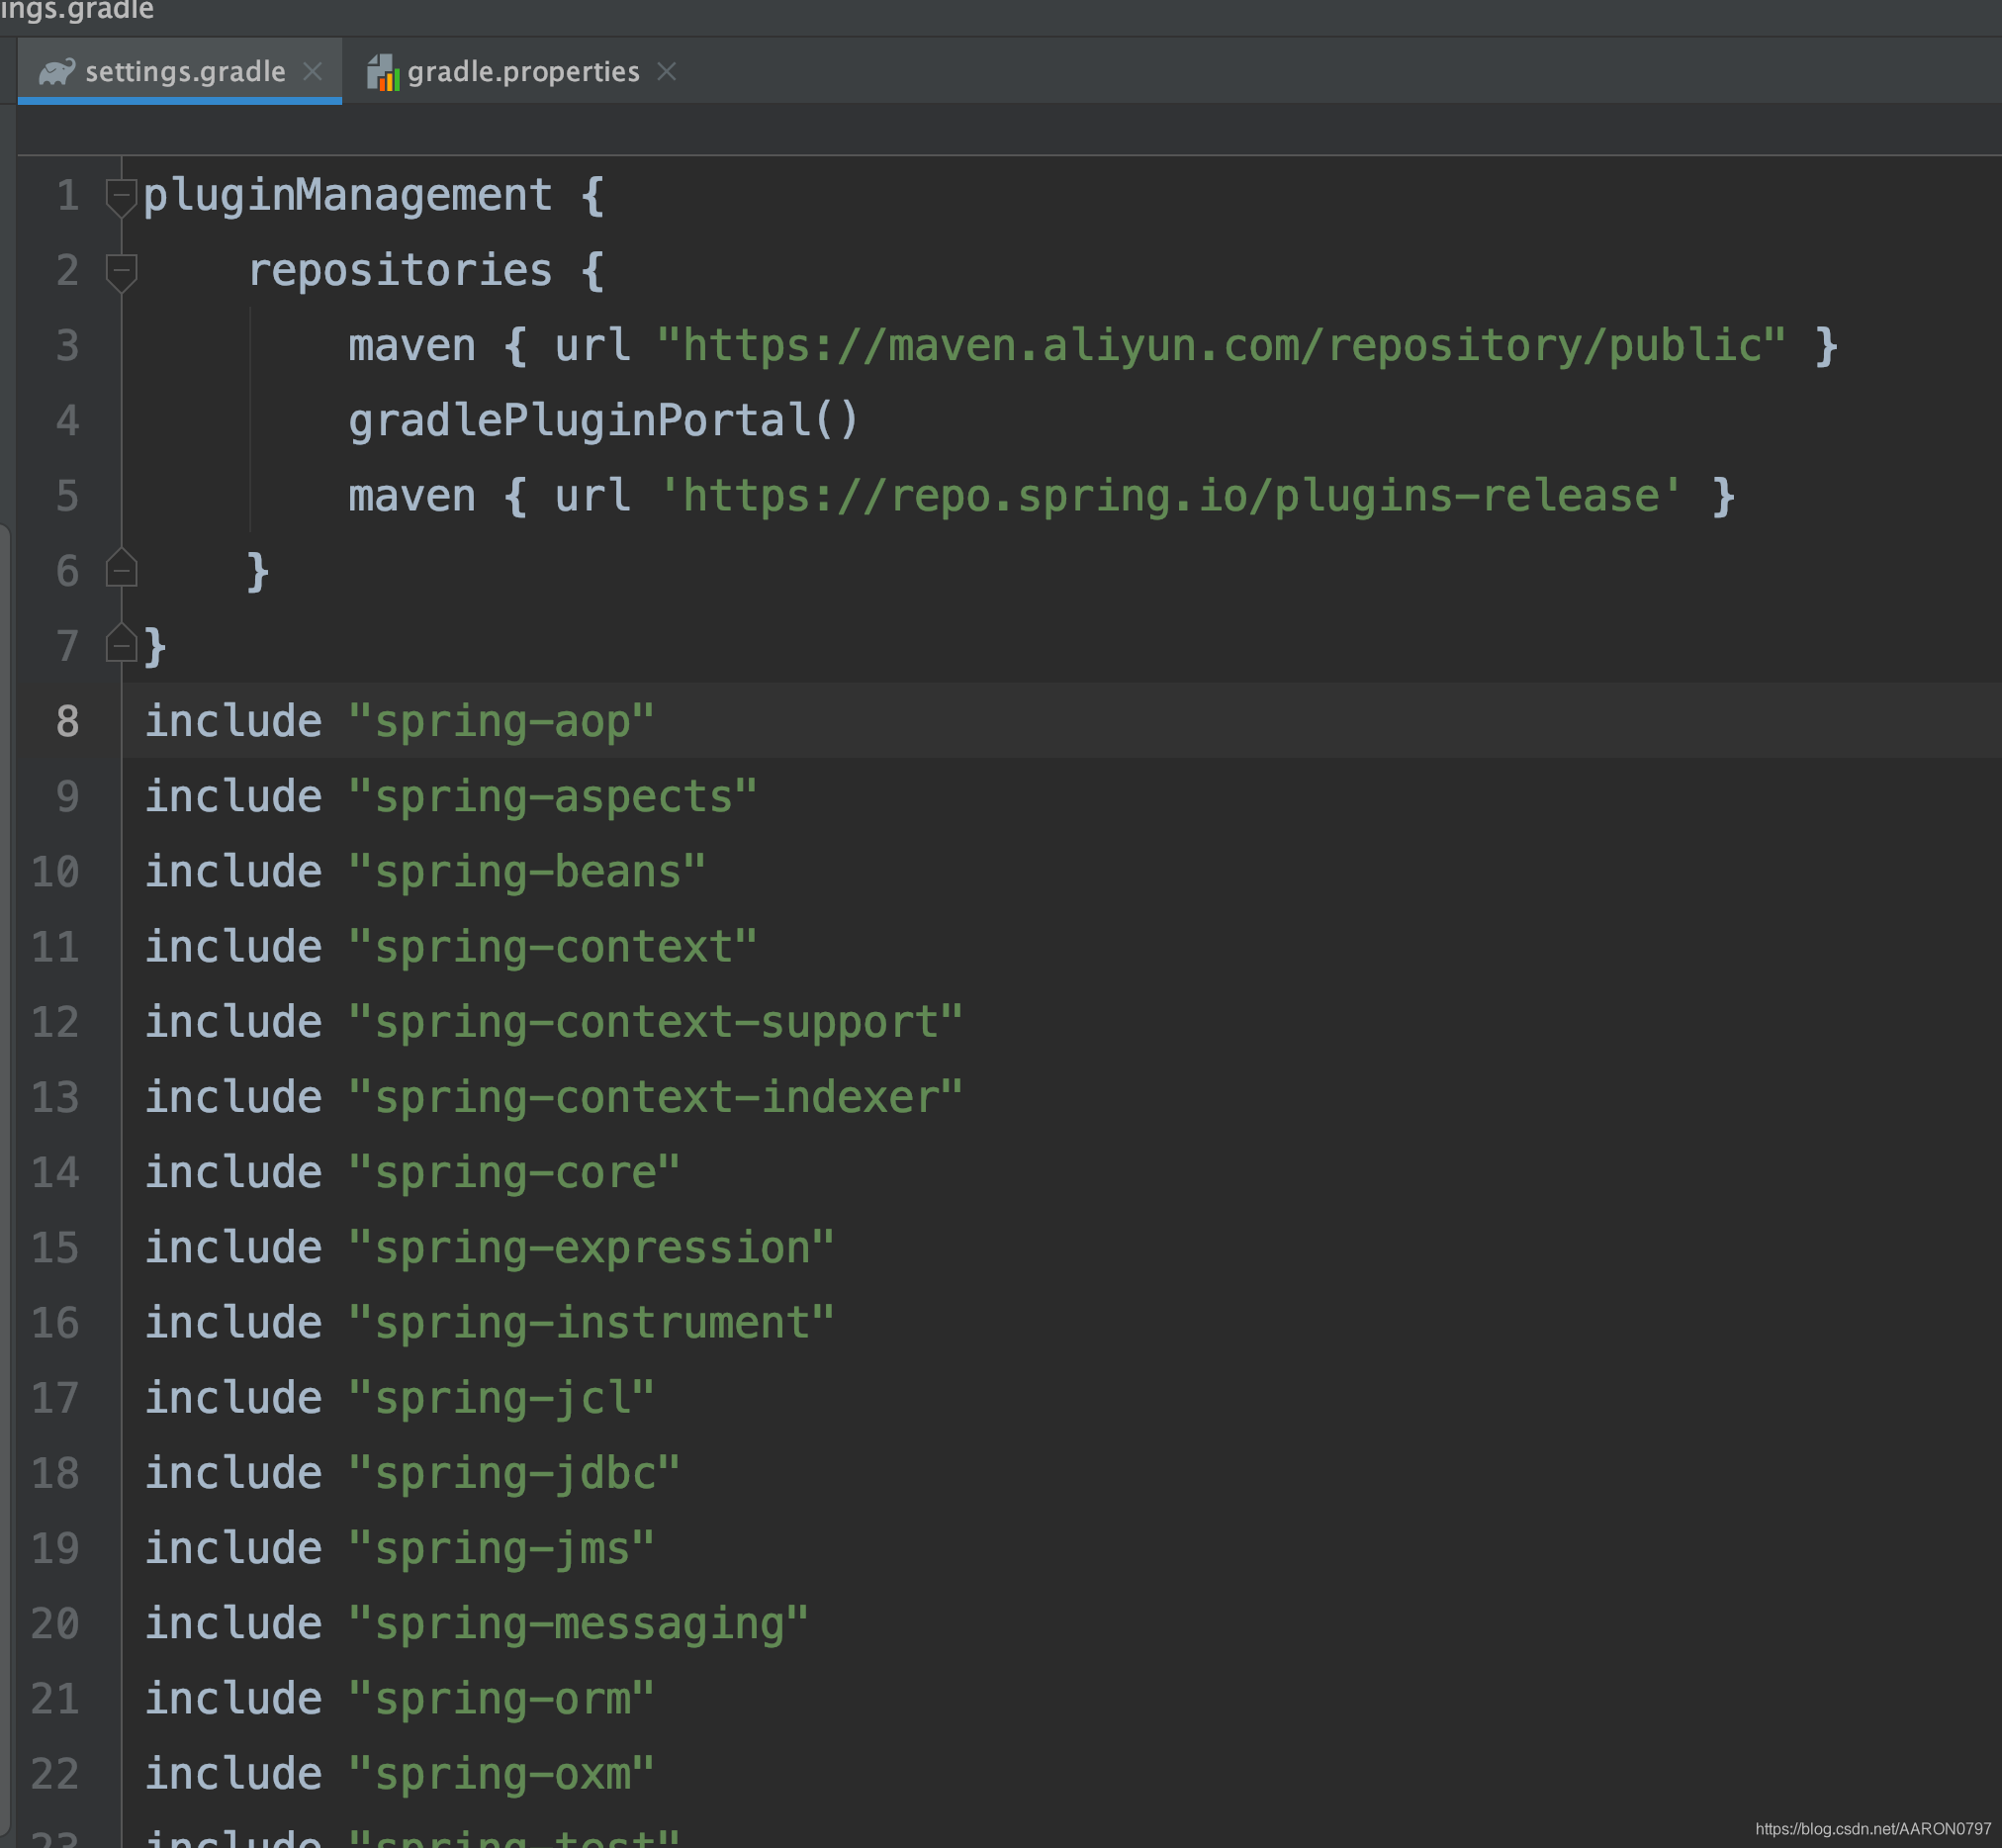
Task: Click line number 14 in gutter
Action: (55, 1172)
